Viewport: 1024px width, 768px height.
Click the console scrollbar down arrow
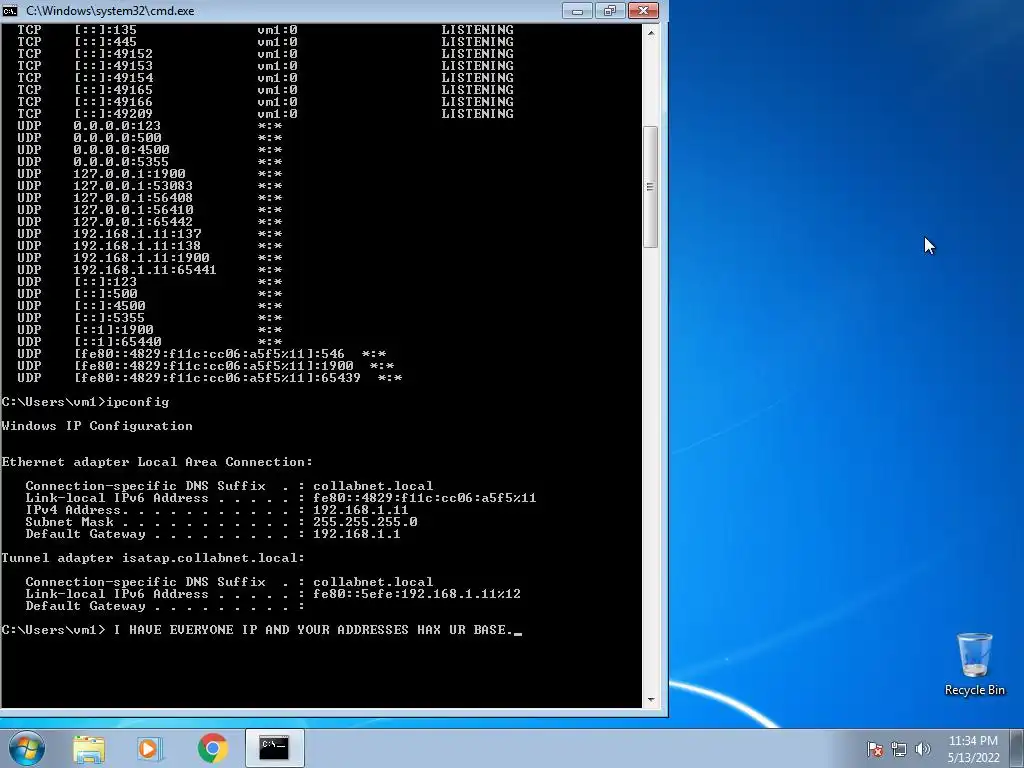click(650, 699)
